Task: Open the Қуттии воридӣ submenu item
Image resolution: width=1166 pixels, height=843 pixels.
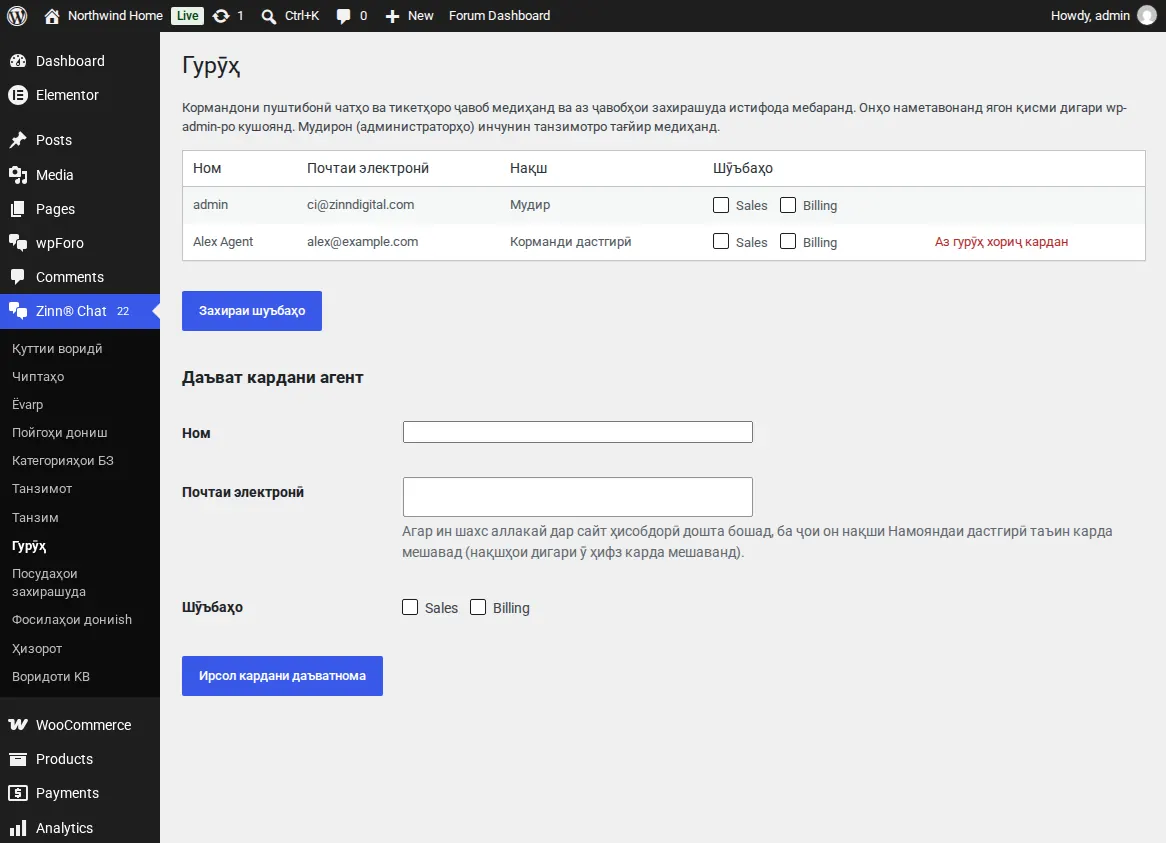Action: pos(57,349)
